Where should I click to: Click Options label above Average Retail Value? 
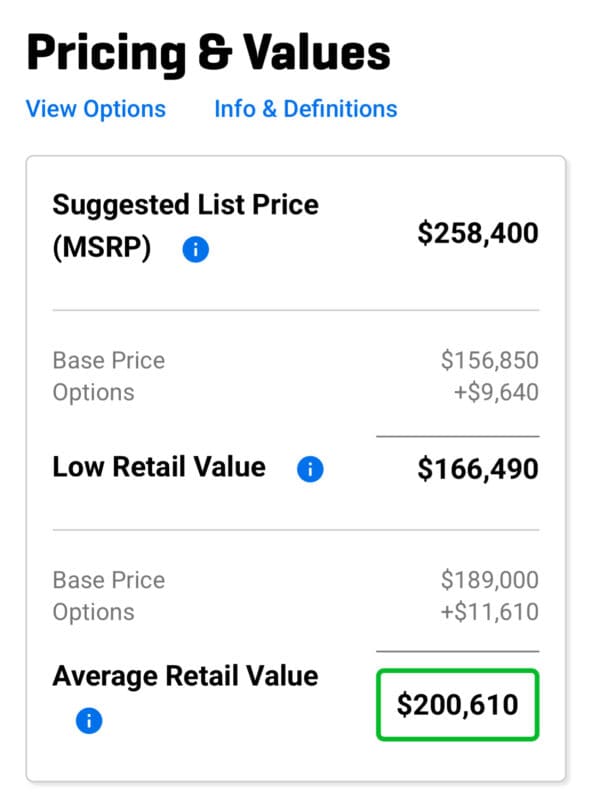click(93, 613)
